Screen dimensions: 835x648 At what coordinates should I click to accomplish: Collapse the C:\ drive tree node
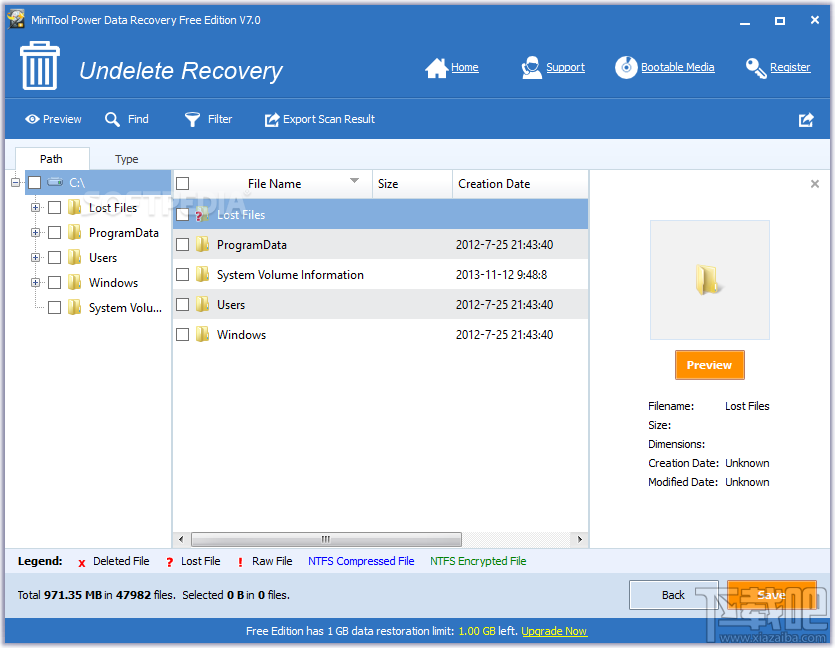click(x=15, y=183)
